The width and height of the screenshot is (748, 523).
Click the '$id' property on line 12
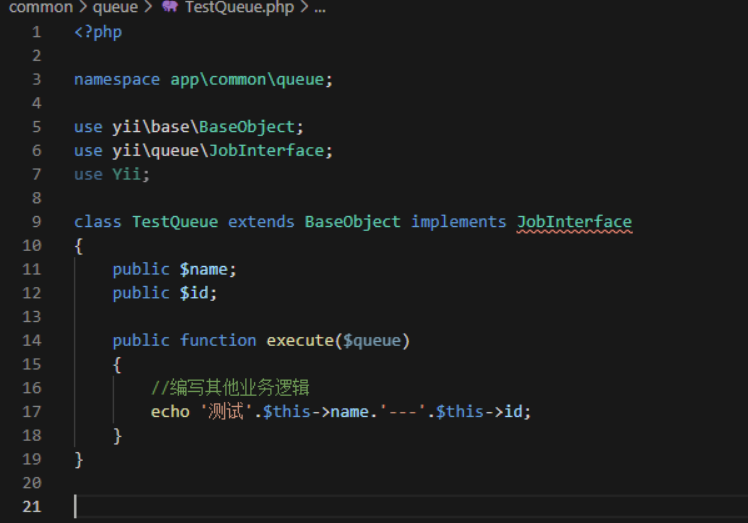(194, 293)
